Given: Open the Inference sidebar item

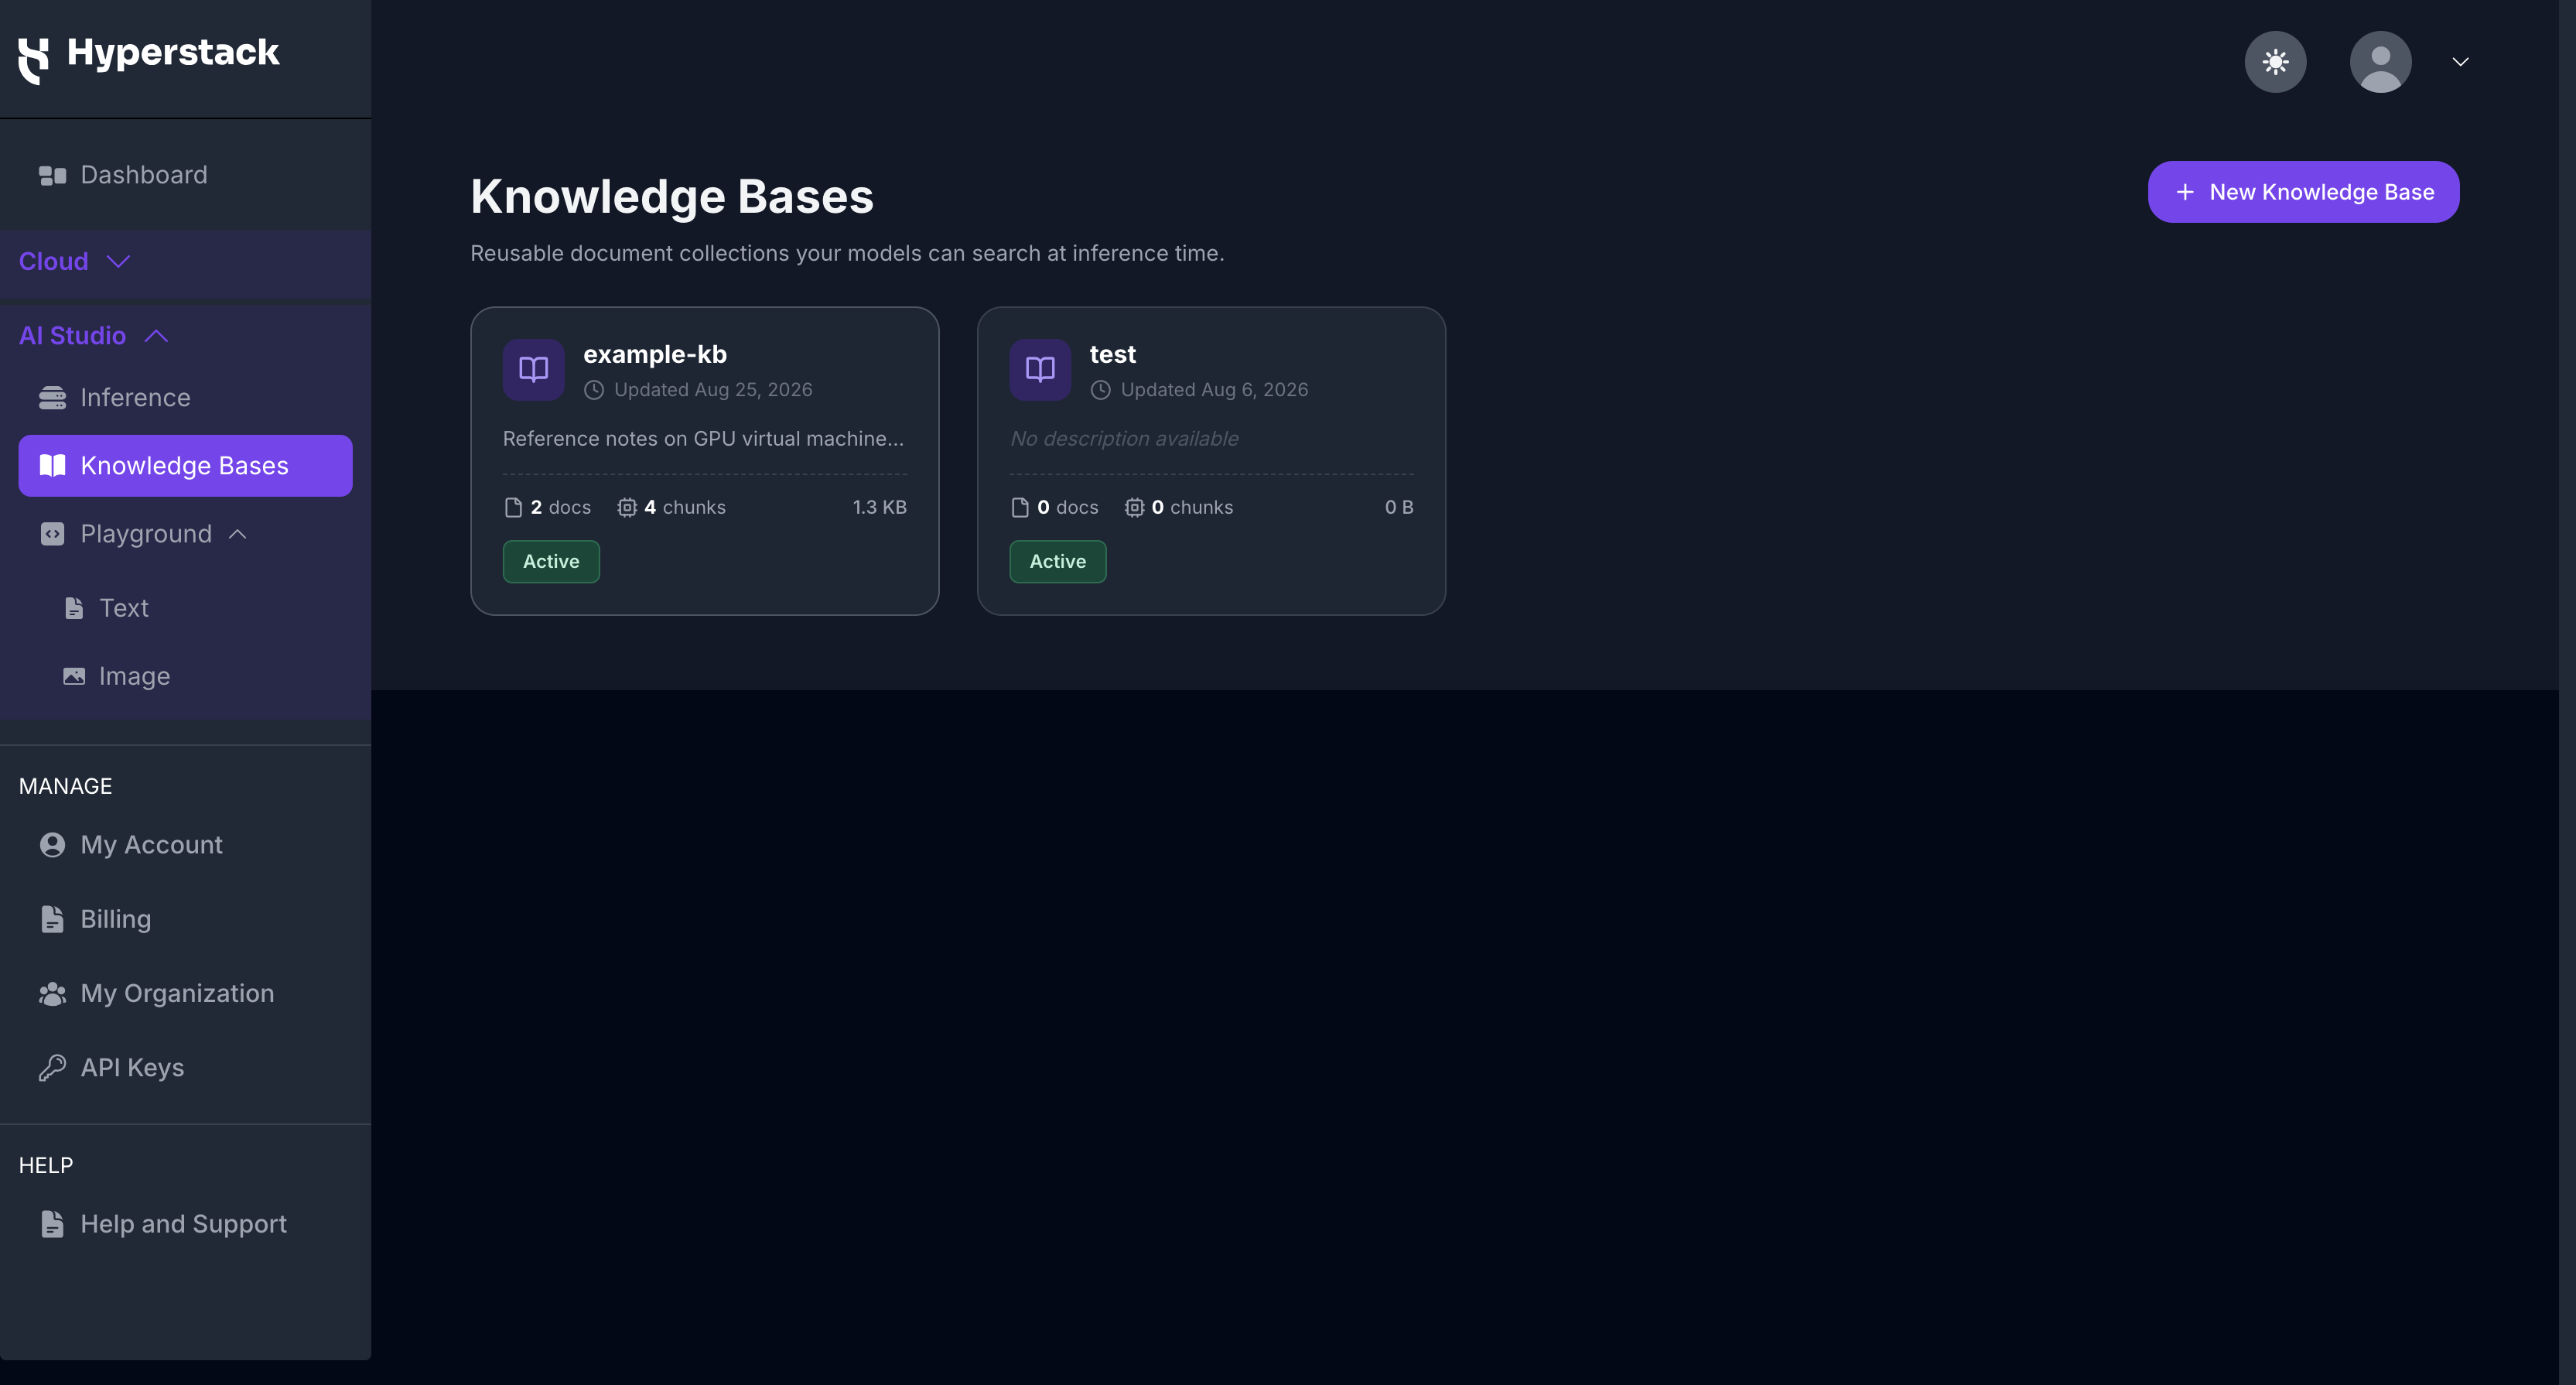Looking at the screenshot, I should click(x=135, y=398).
